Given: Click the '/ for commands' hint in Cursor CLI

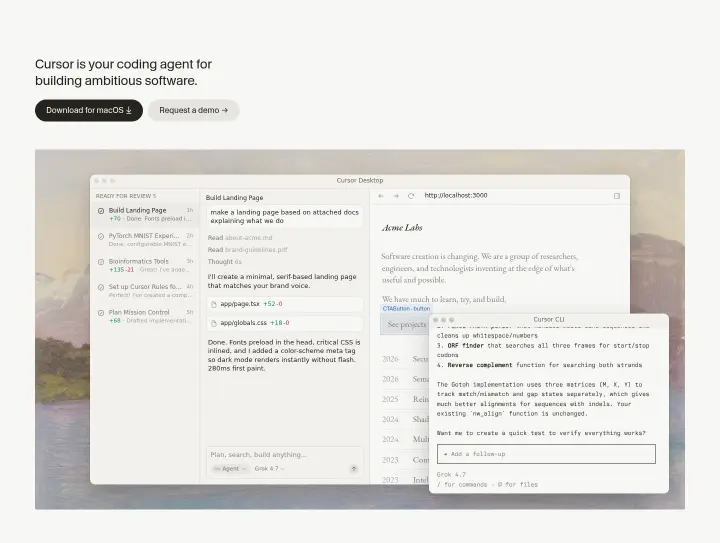Looking at the screenshot, I should (x=462, y=485).
